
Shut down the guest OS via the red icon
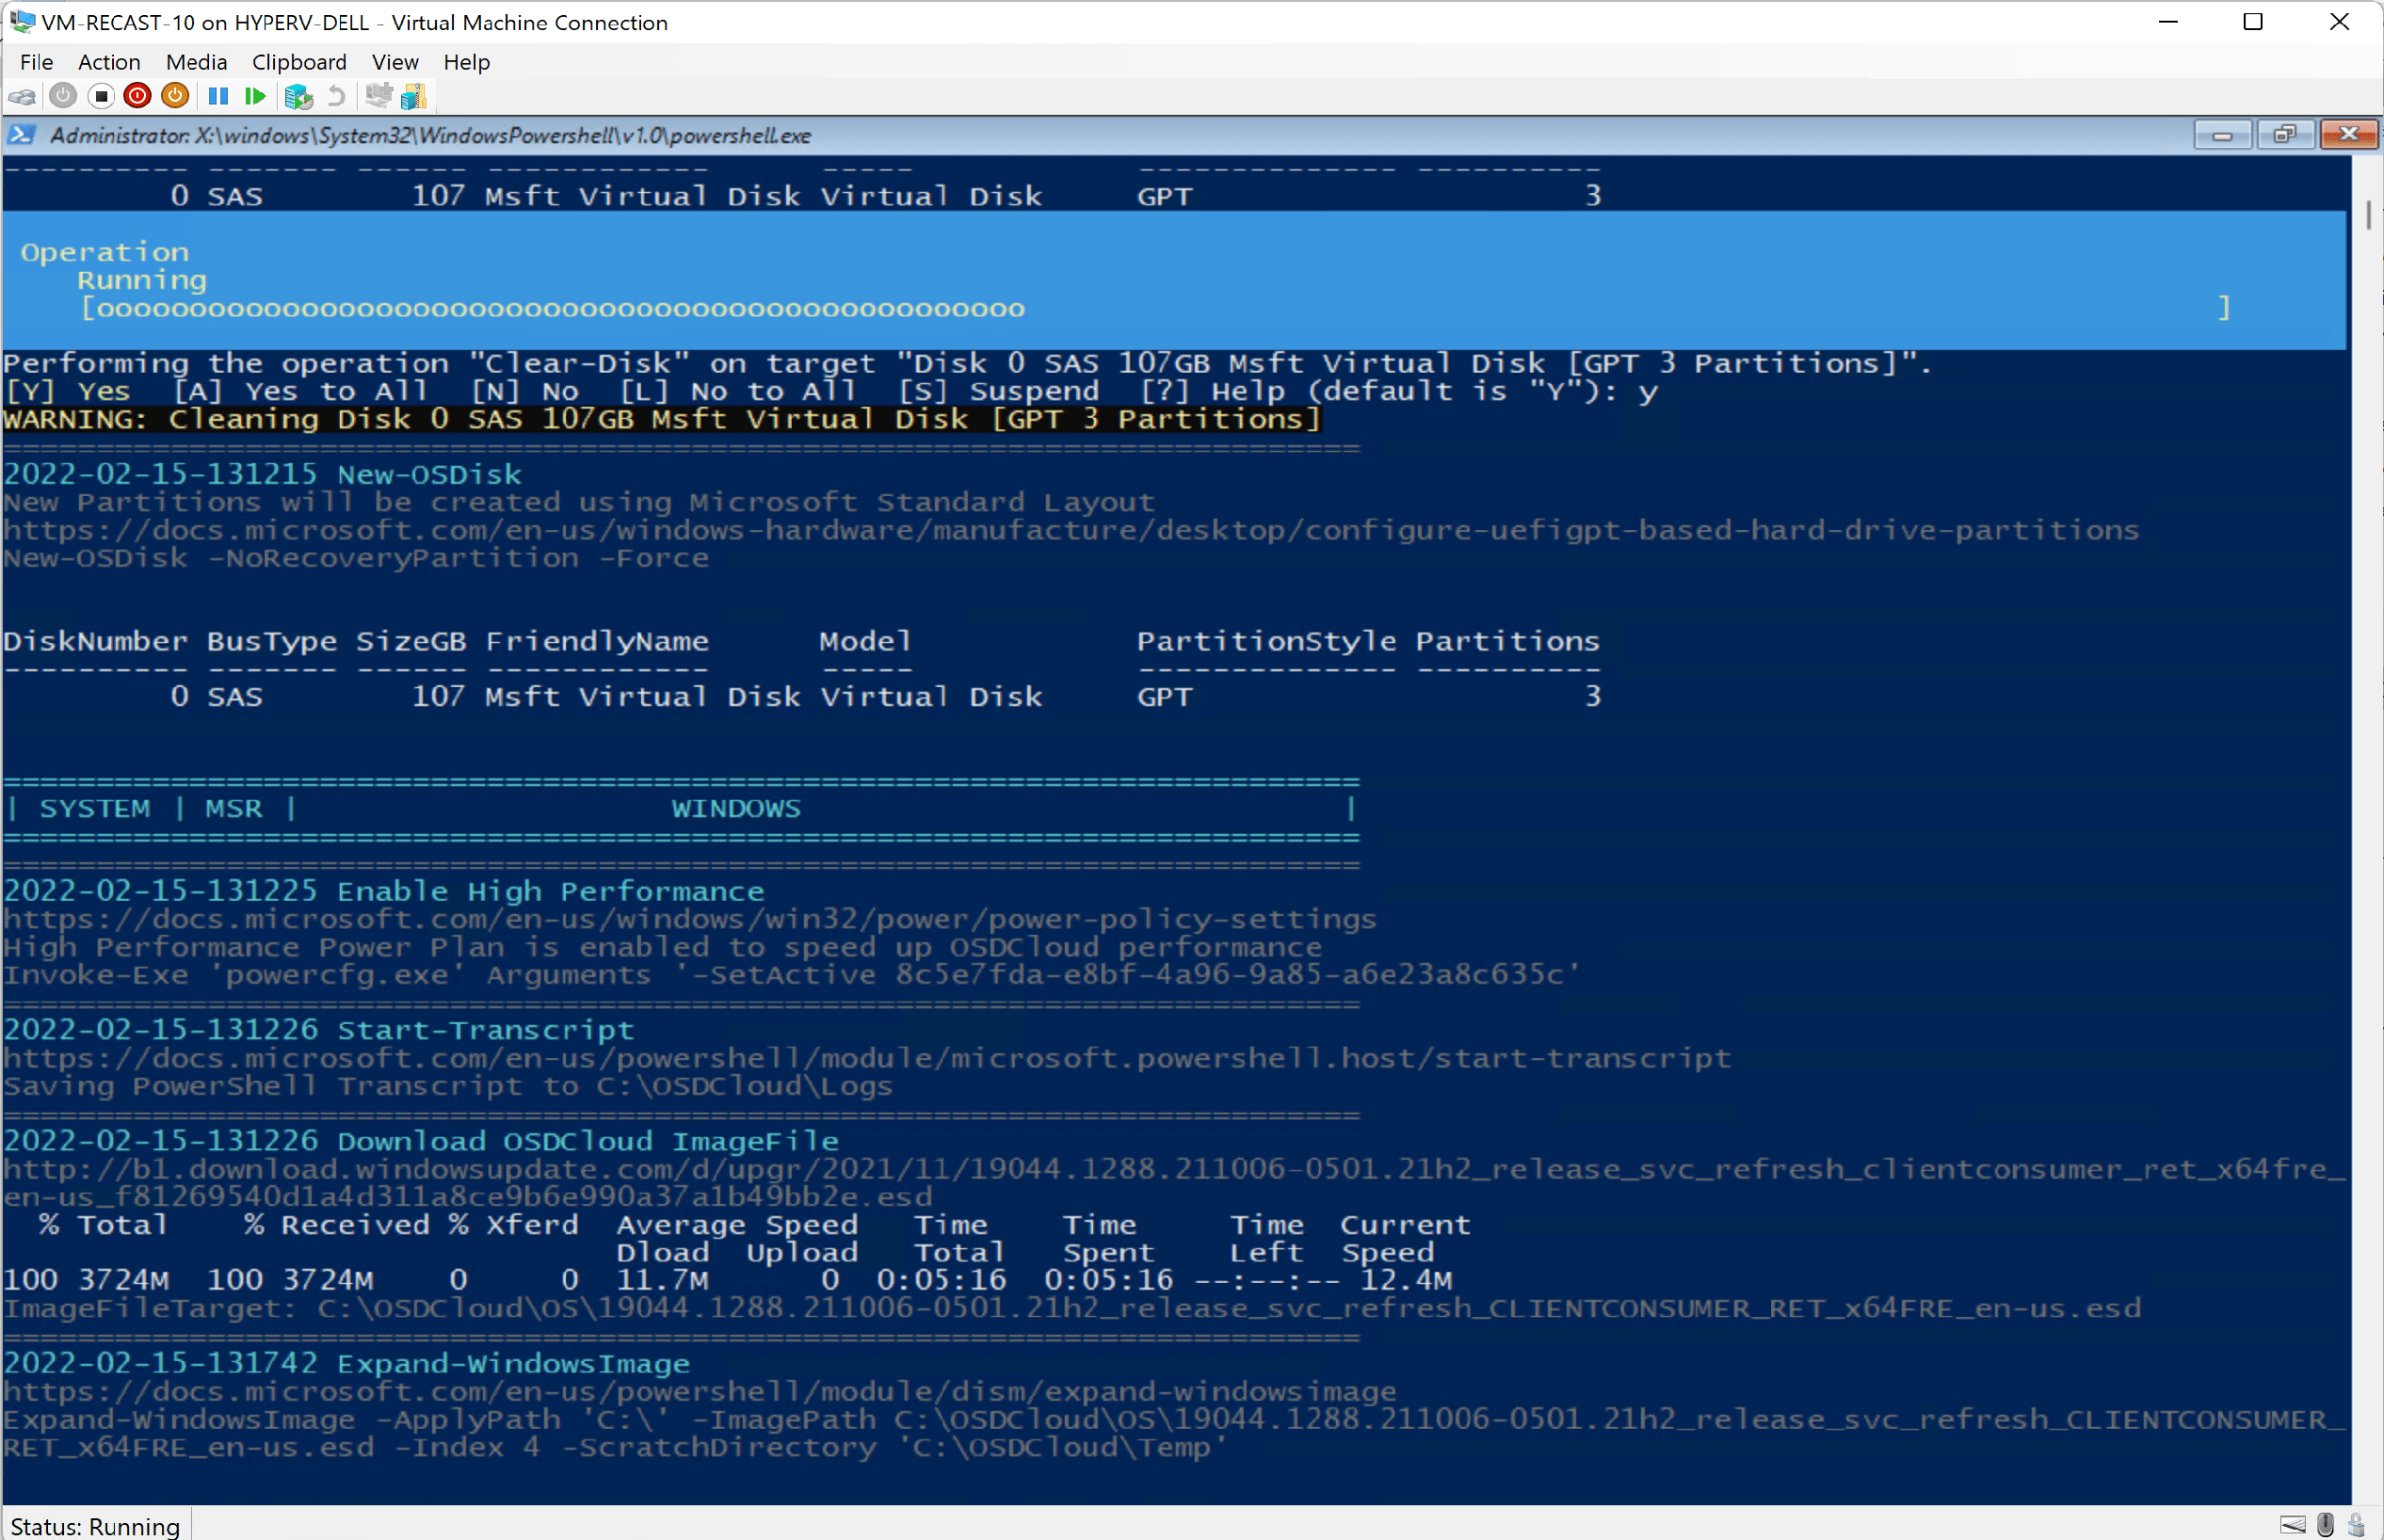tap(137, 96)
